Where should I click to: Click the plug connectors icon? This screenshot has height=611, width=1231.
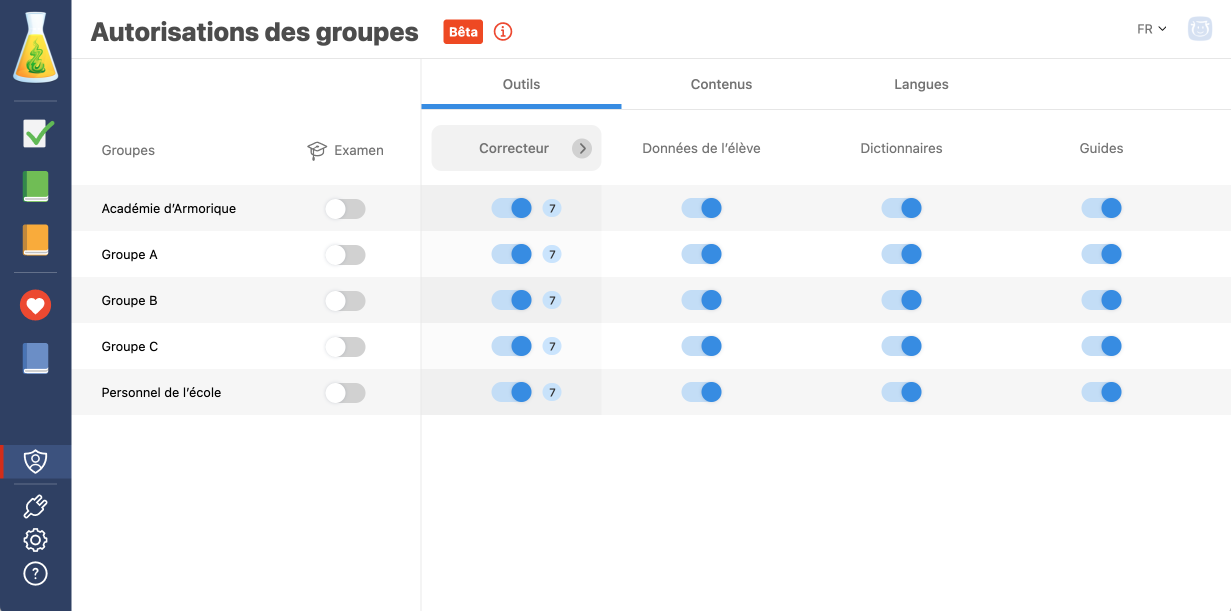(x=35, y=507)
